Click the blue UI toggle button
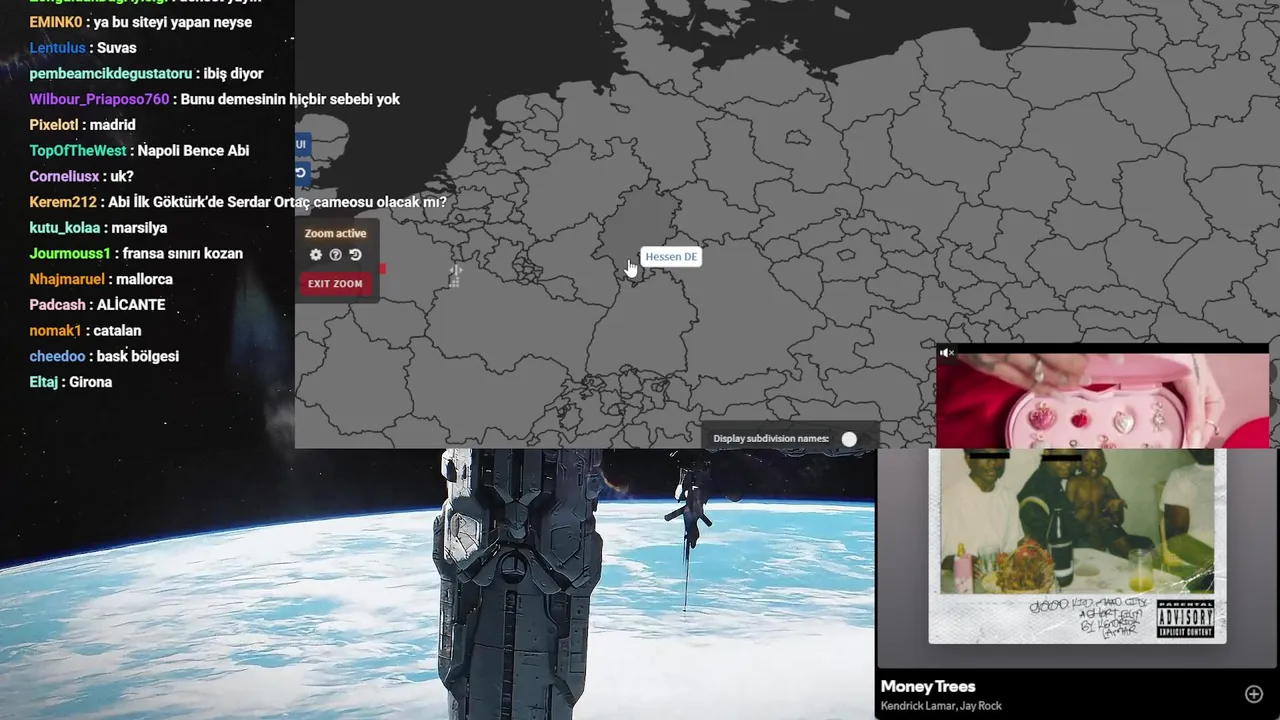The image size is (1280, 720). coord(301,145)
